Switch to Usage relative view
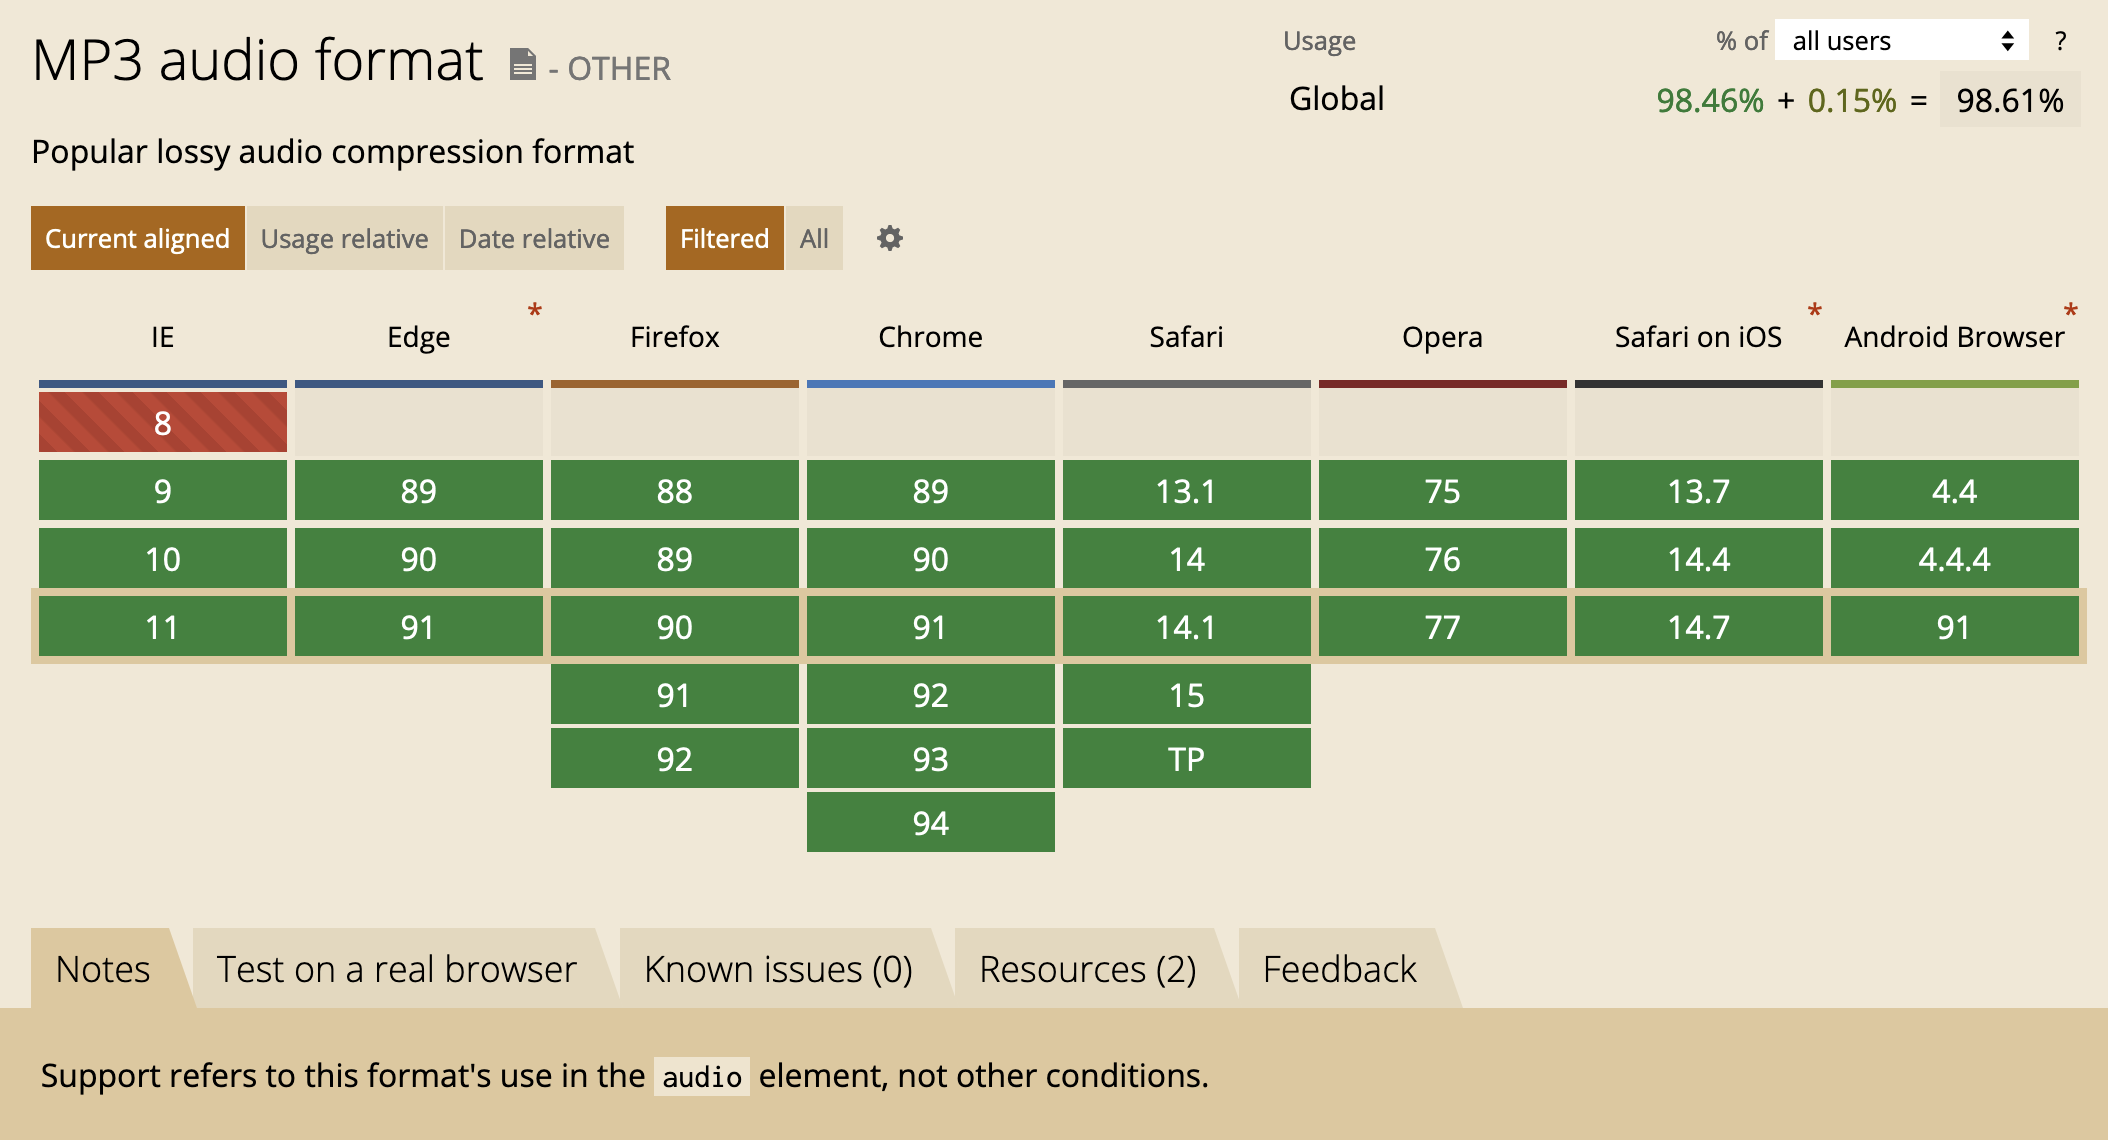The width and height of the screenshot is (2108, 1140). coord(344,238)
